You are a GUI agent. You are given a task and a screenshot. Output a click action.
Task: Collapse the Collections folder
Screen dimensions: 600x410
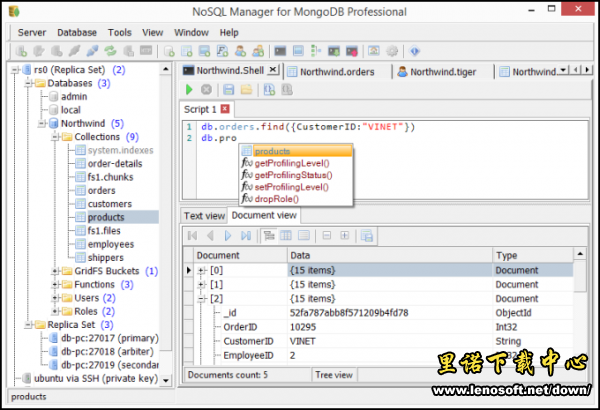coord(55,137)
